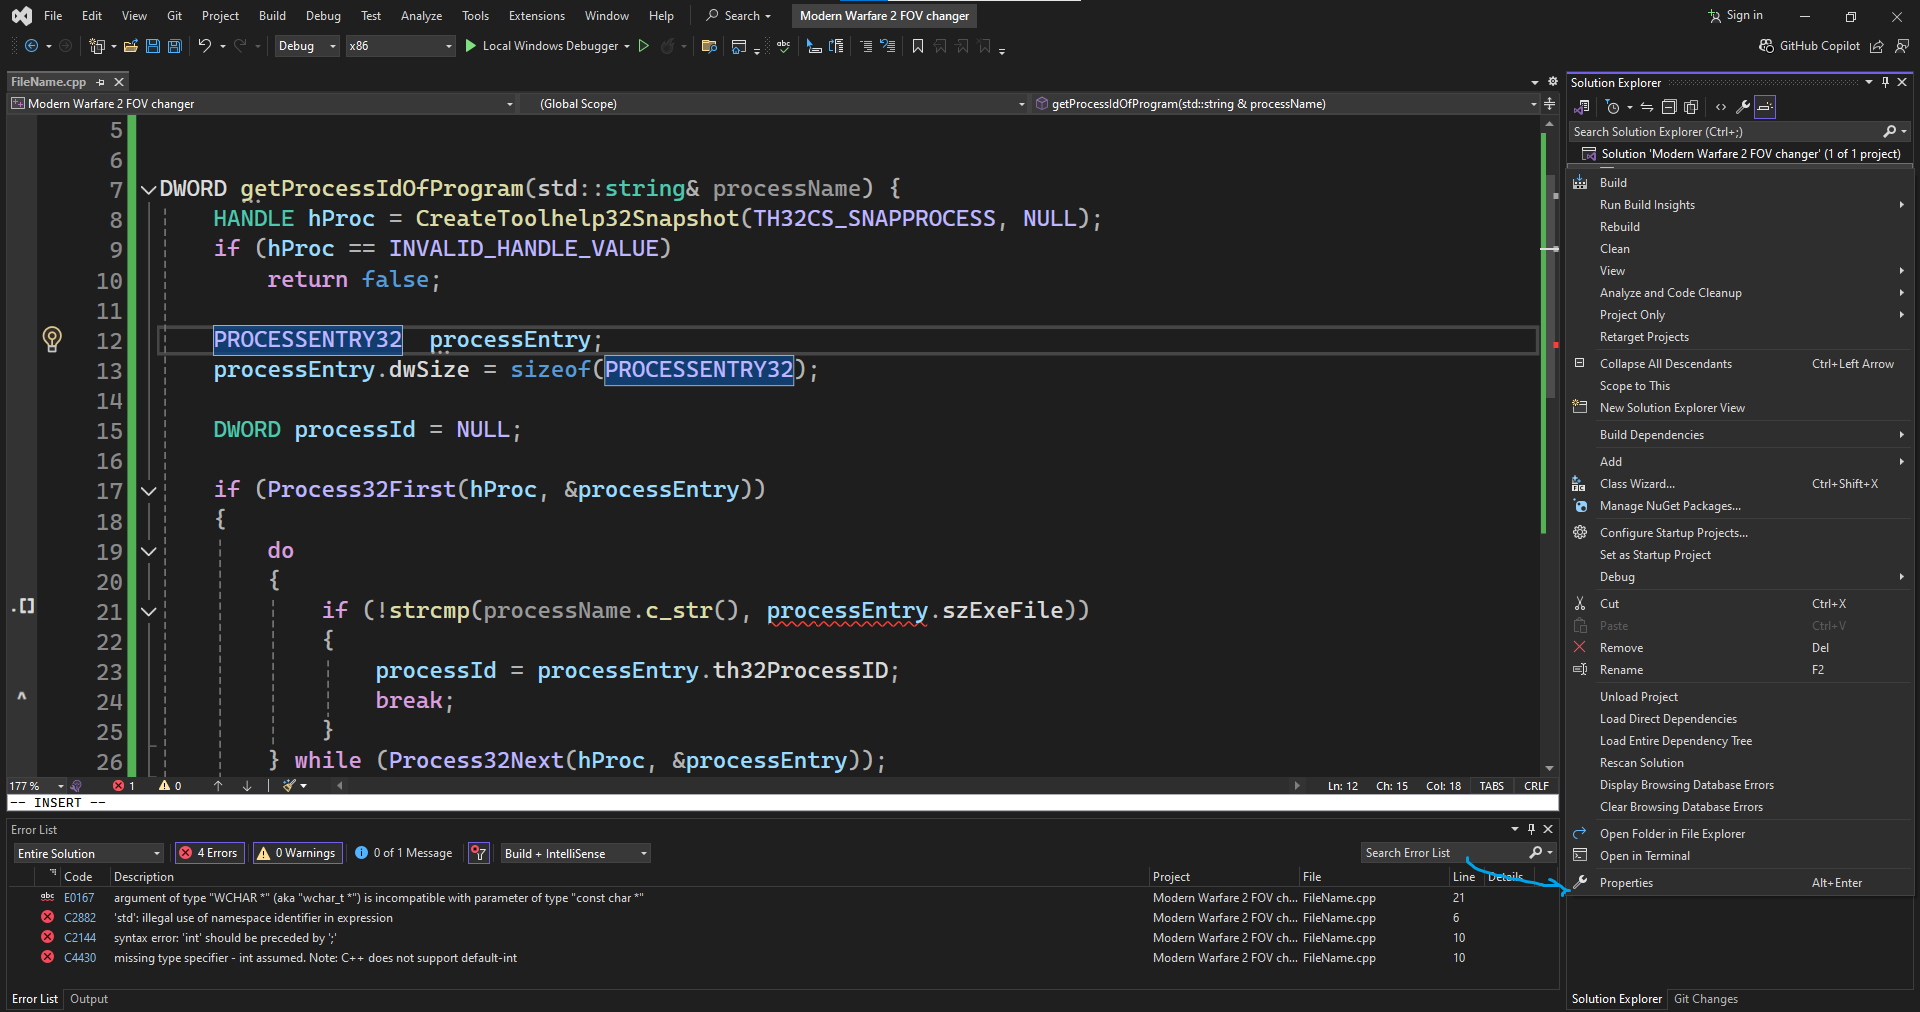Screen dimensions: 1920x1012
Task: Toggle the 4 Errors filter button
Action: (x=209, y=853)
